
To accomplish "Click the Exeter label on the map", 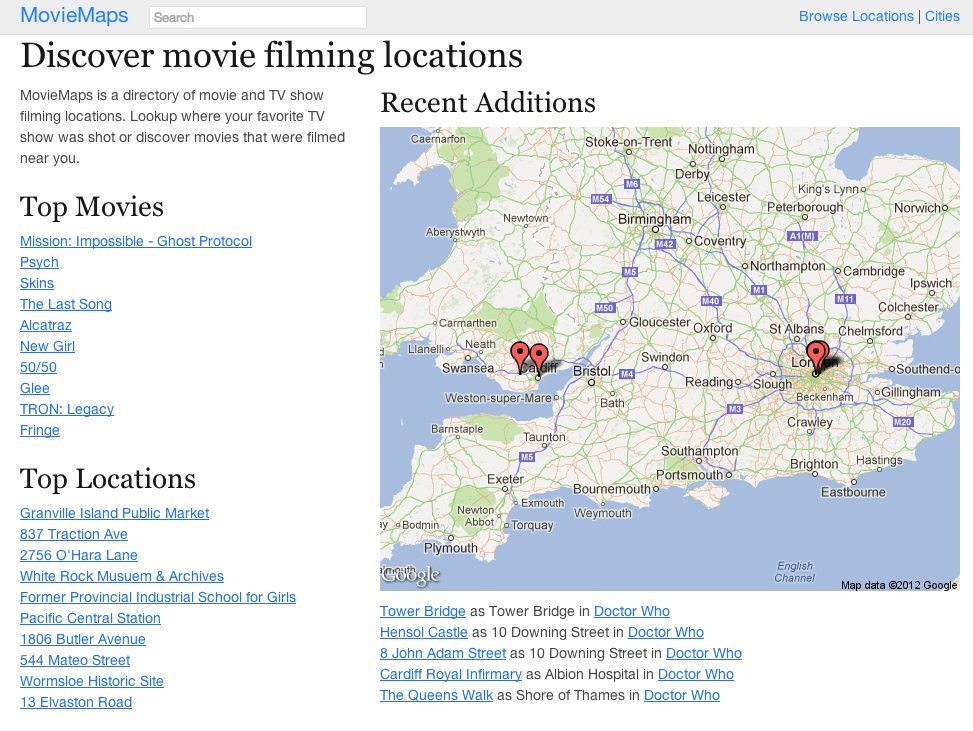I will (505, 479).
